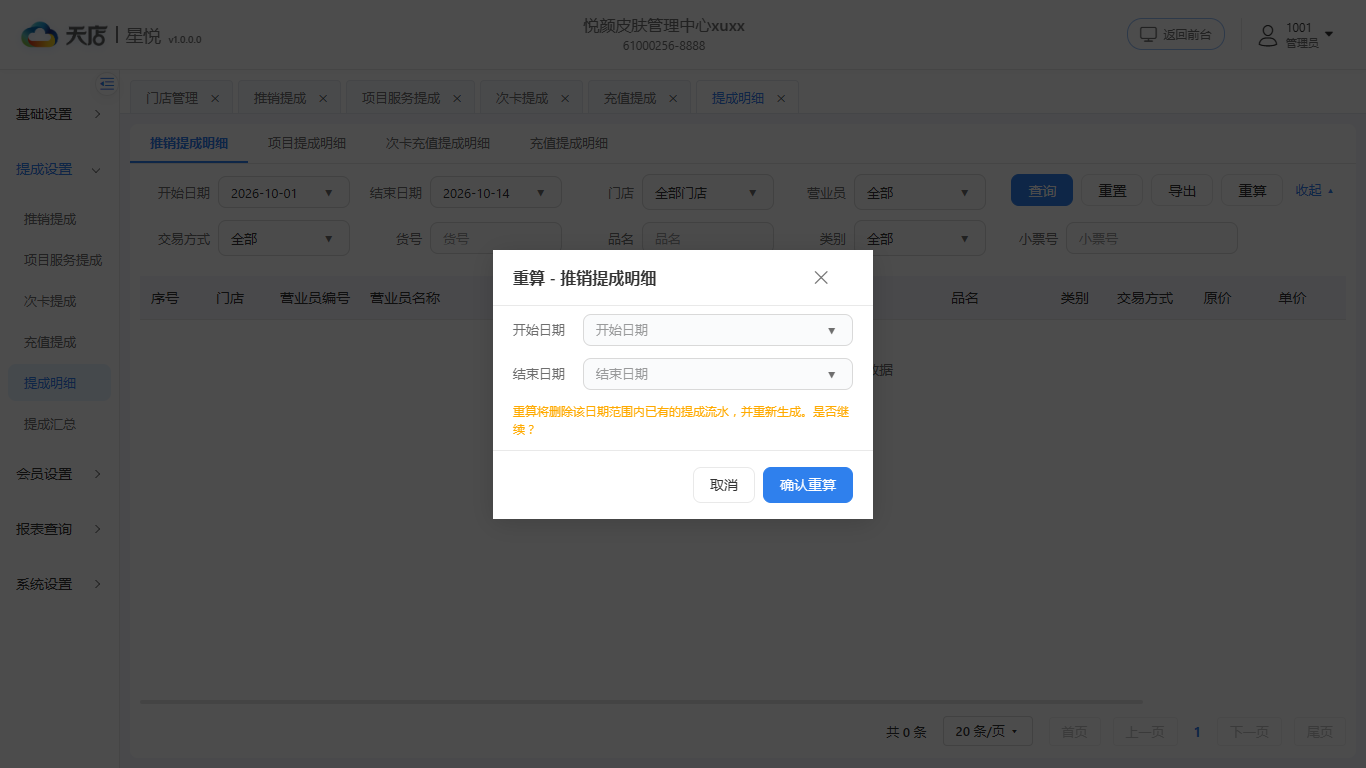Viewport: 1366px width, 768px height.
Task: Select 推销提成 in the sidebar
Action: pos(59,219)
